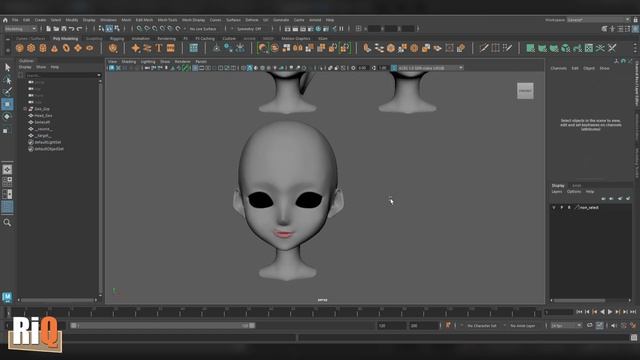
Task: Open the viewport color space dropdown
Action: coord(430,68)
